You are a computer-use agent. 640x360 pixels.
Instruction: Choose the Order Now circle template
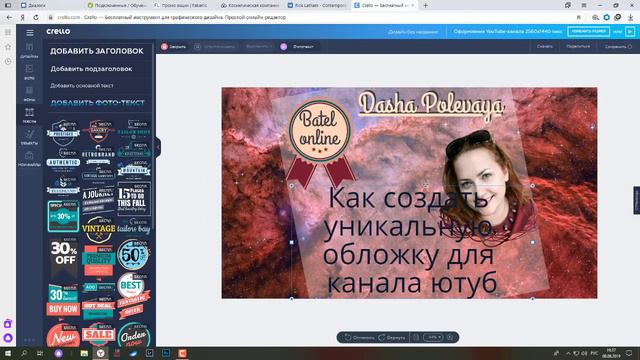pos(133,335)
